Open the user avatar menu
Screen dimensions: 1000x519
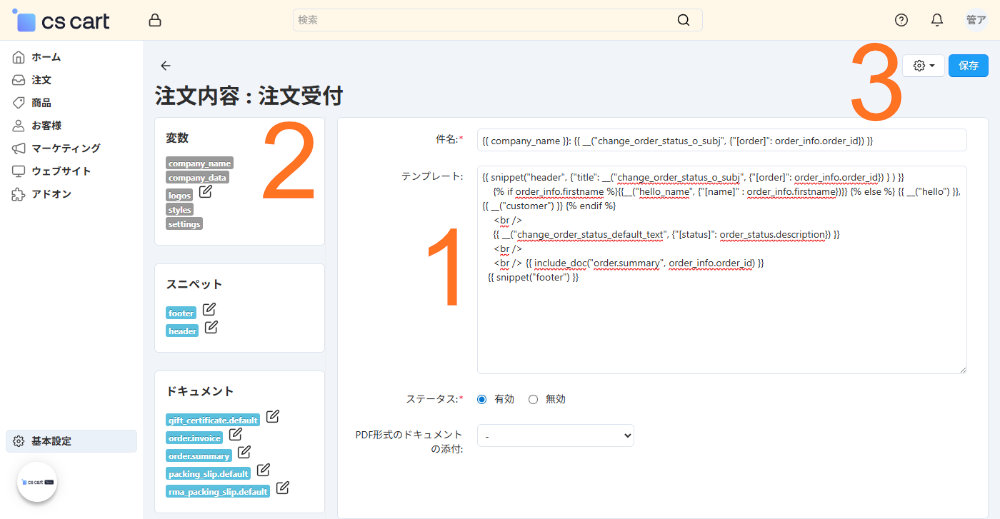pos(976,20)
